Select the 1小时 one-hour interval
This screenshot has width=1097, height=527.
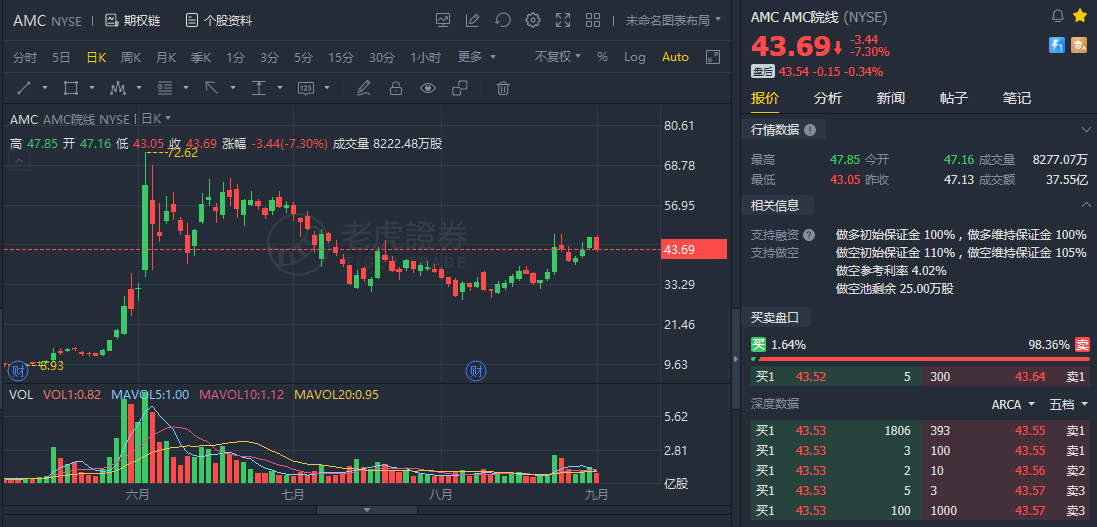point(425,57)
